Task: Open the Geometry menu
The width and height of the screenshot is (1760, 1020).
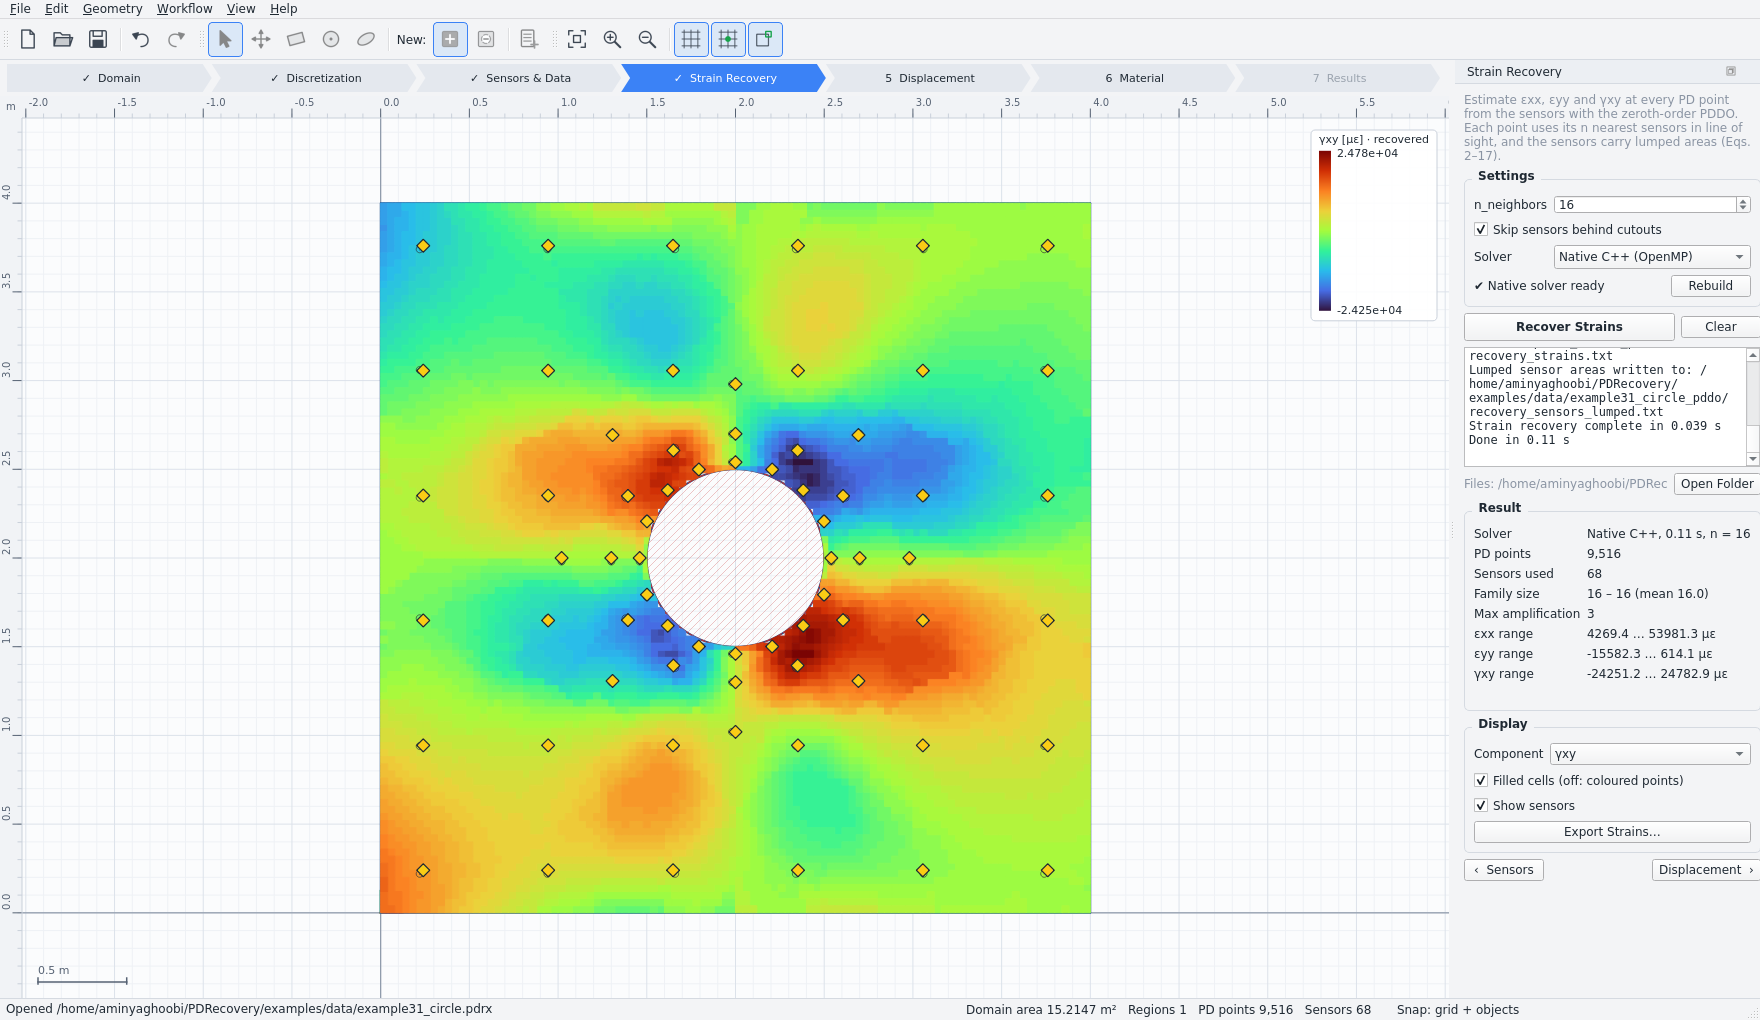Action: point(112,9)
